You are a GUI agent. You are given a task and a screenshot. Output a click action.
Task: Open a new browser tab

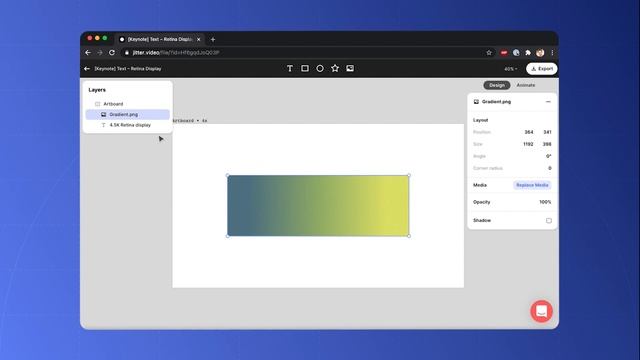click(213, 39)
